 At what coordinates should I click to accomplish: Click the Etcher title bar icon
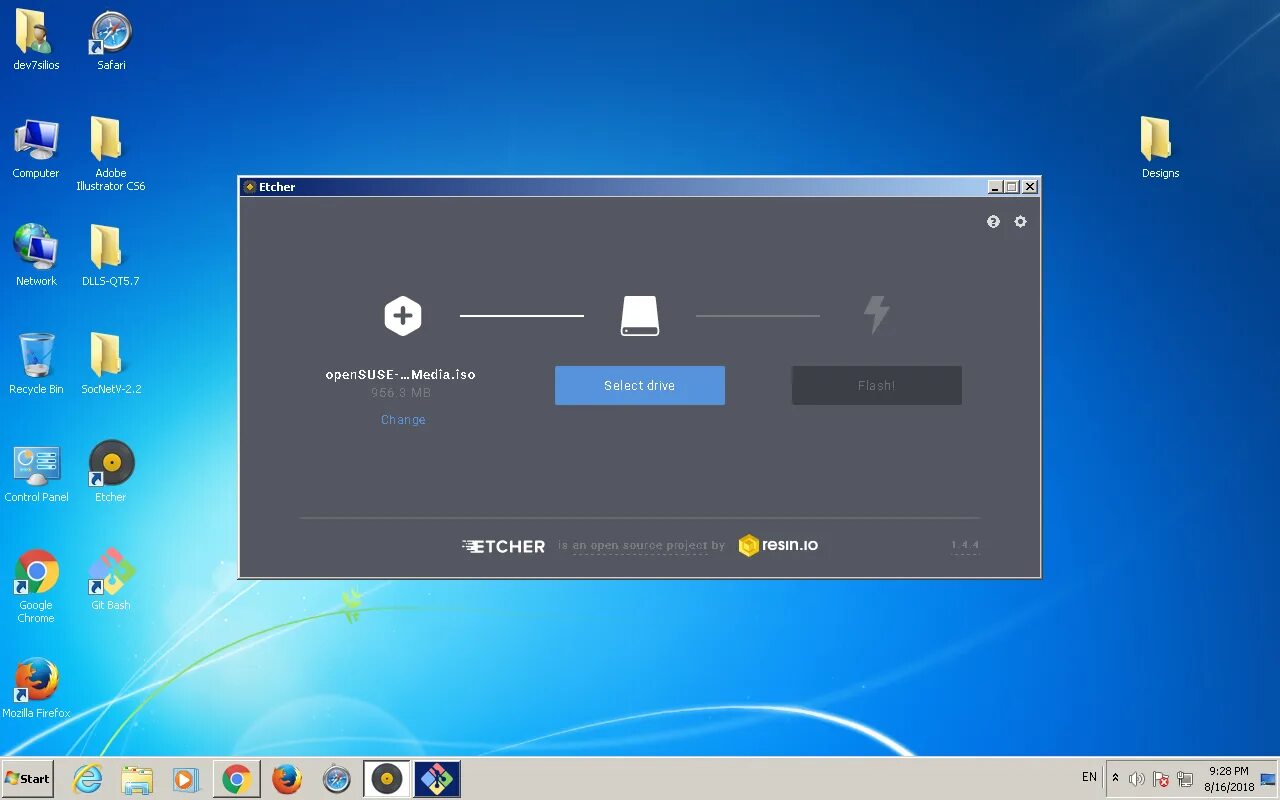(250, 187)
